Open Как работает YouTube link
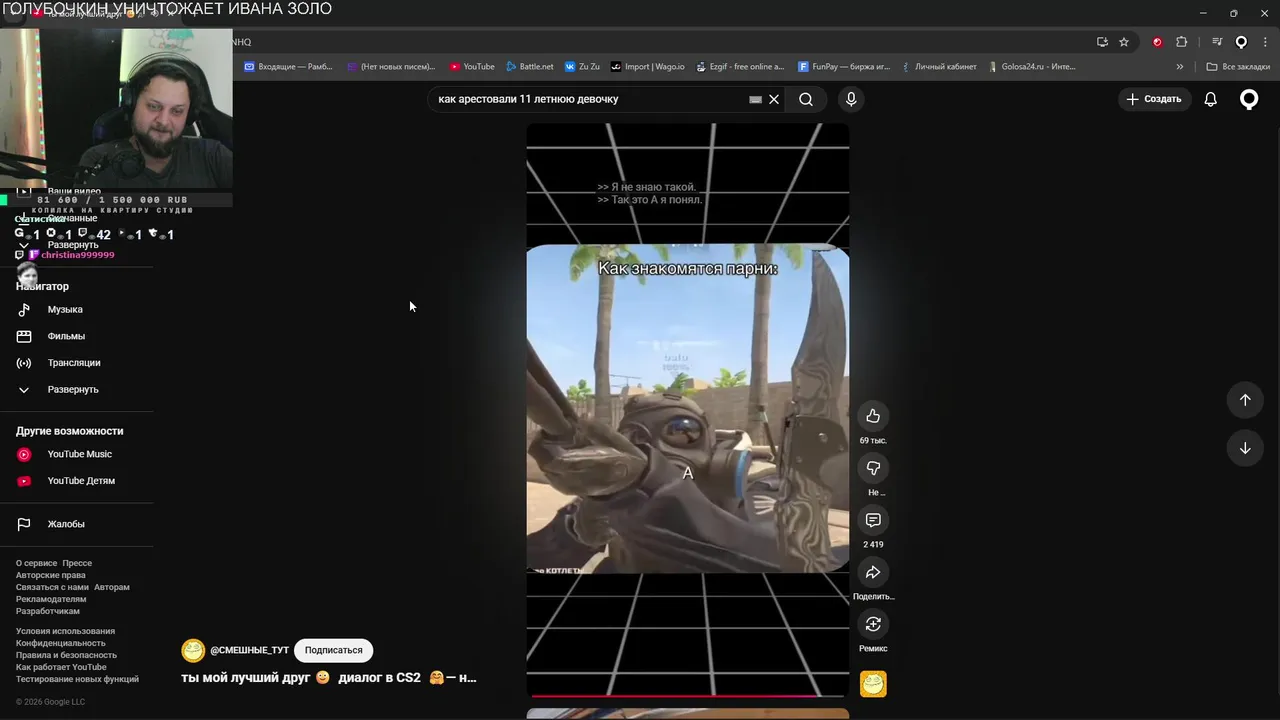 pos(61,667)
